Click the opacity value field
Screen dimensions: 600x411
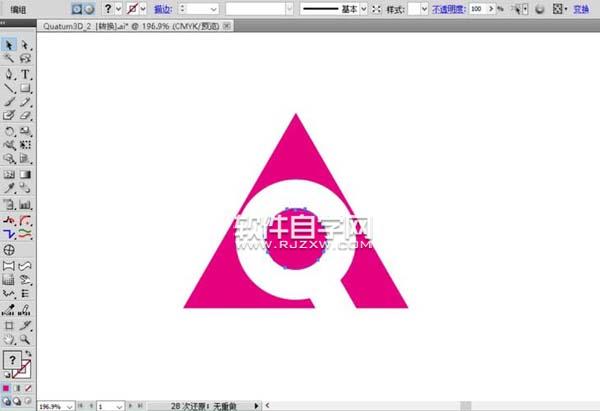(x=478, y=9)
